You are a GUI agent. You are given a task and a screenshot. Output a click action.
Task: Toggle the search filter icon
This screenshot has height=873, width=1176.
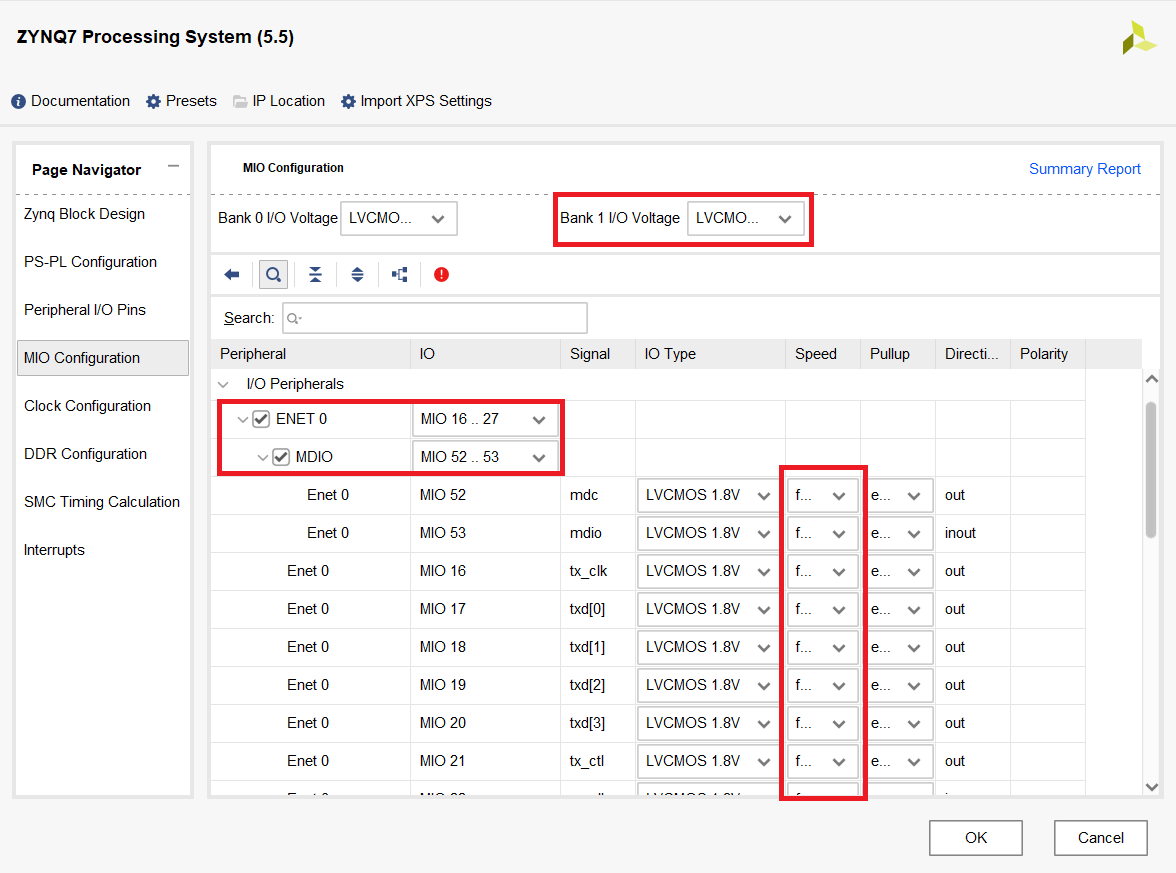pyautogui.click(x=273, y=274)
